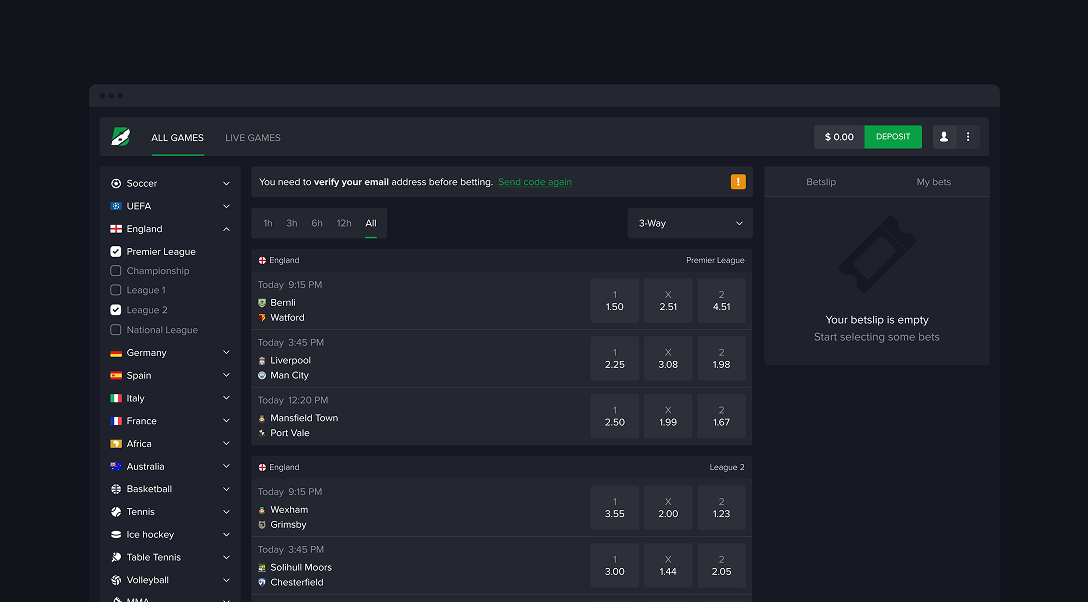Open the user profile icon
Image resolution: width=1088 pixels, height=602 pixels.
pos(944,137)
